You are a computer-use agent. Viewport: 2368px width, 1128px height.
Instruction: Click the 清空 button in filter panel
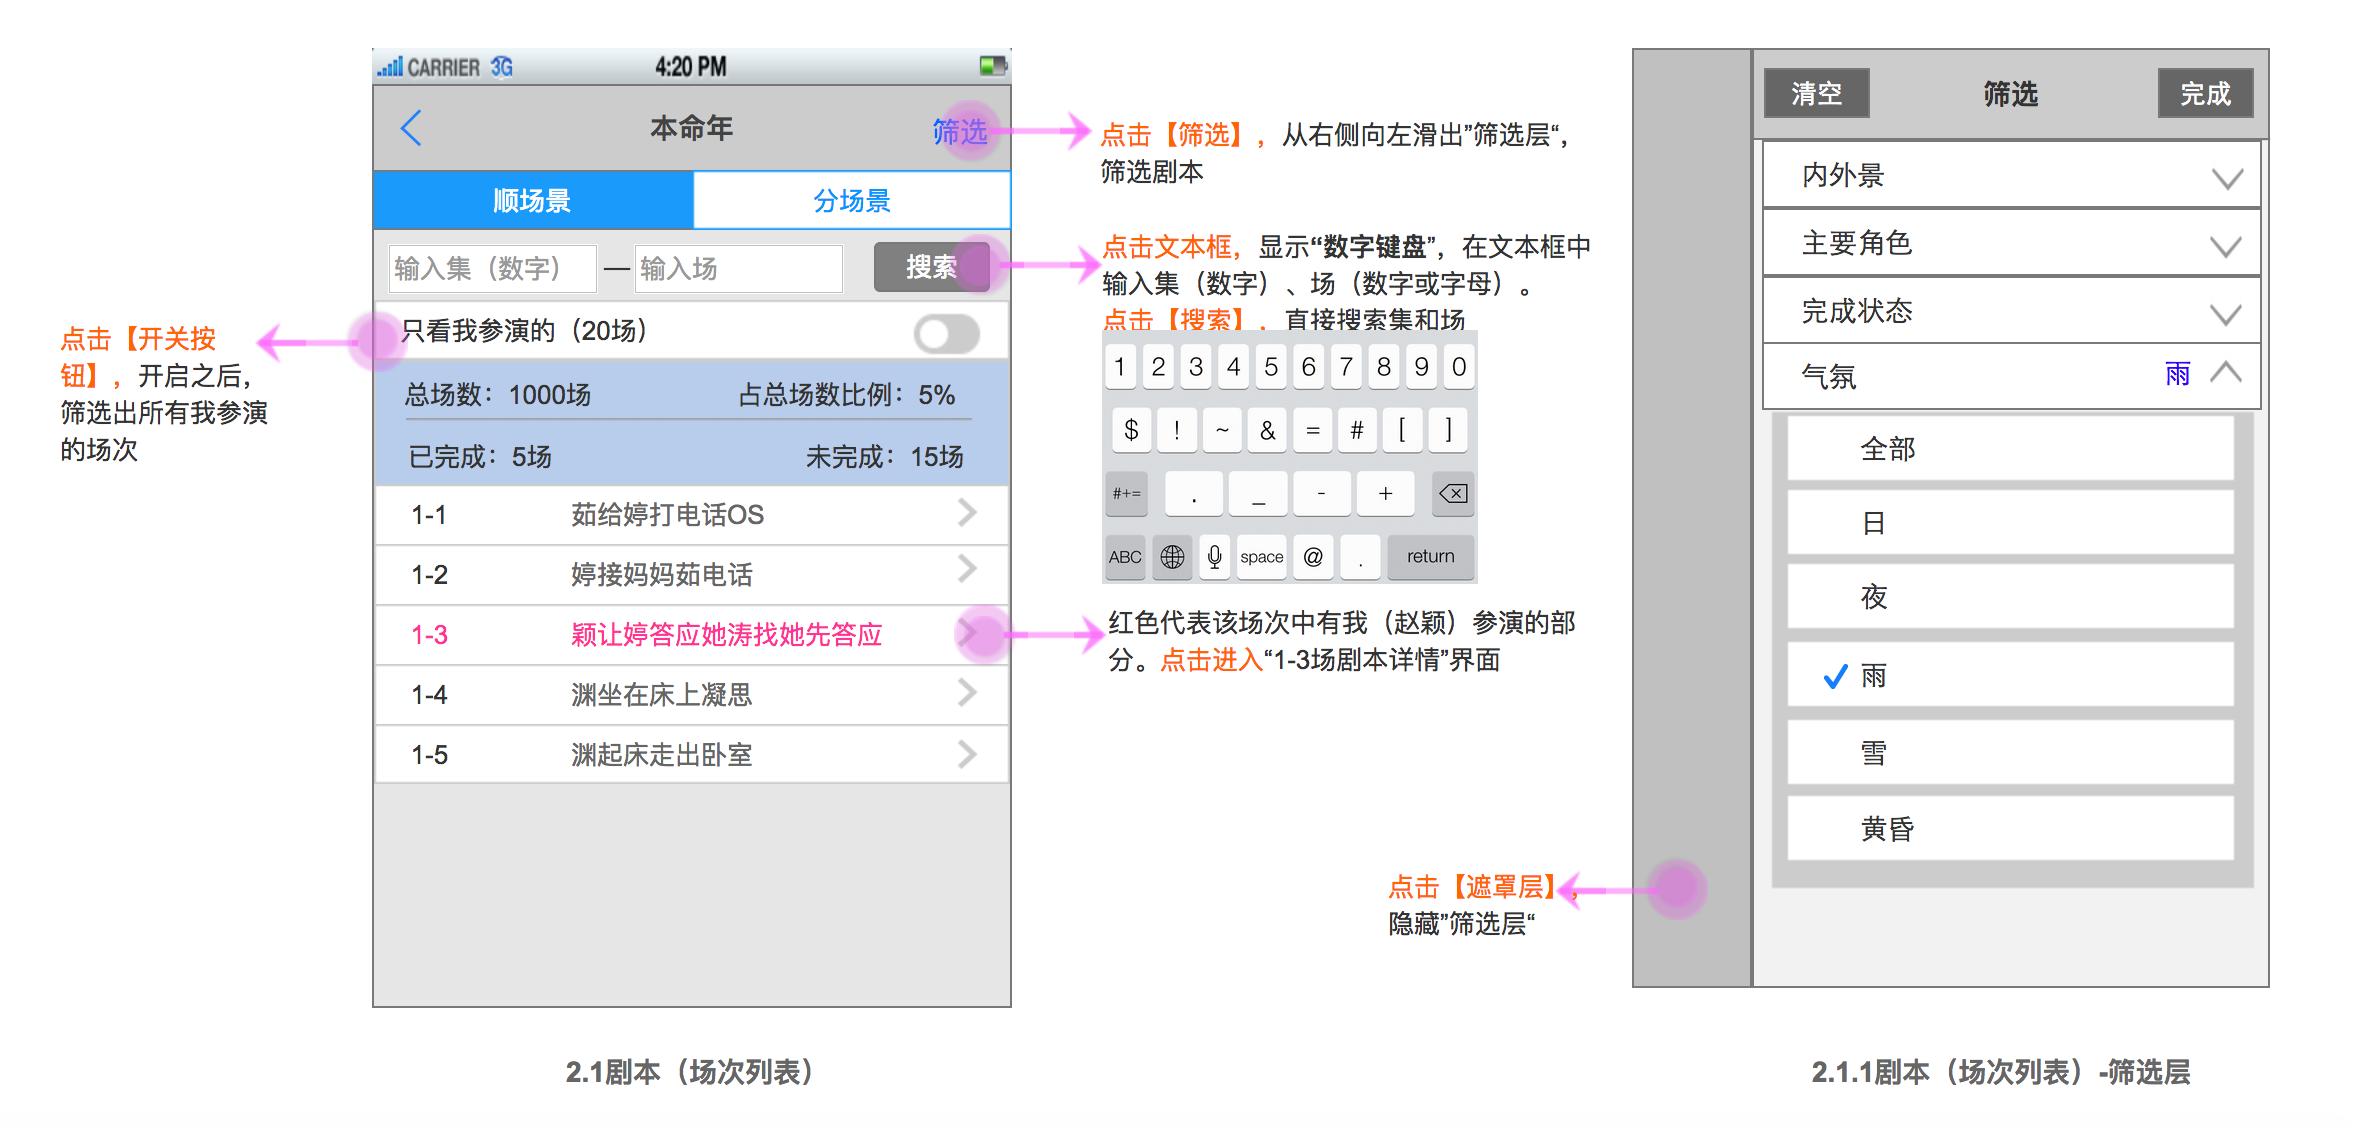pos(1816,94)
